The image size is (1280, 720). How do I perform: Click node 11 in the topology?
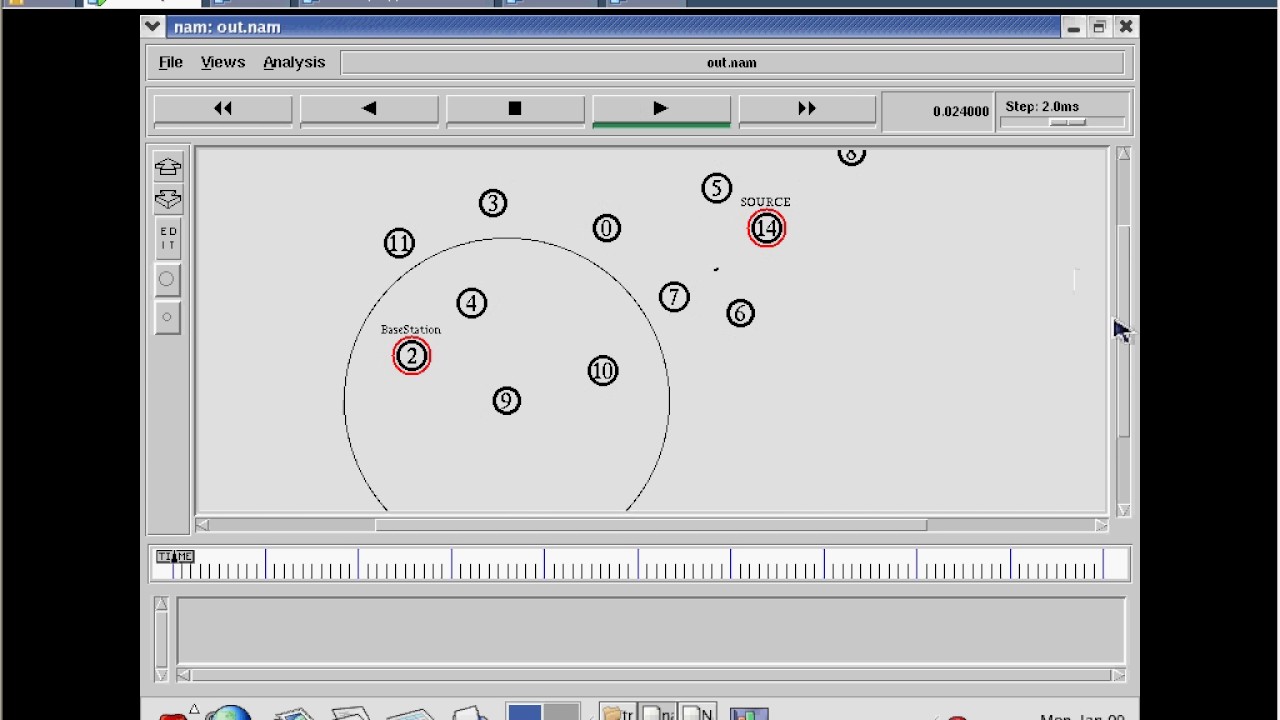399,244
